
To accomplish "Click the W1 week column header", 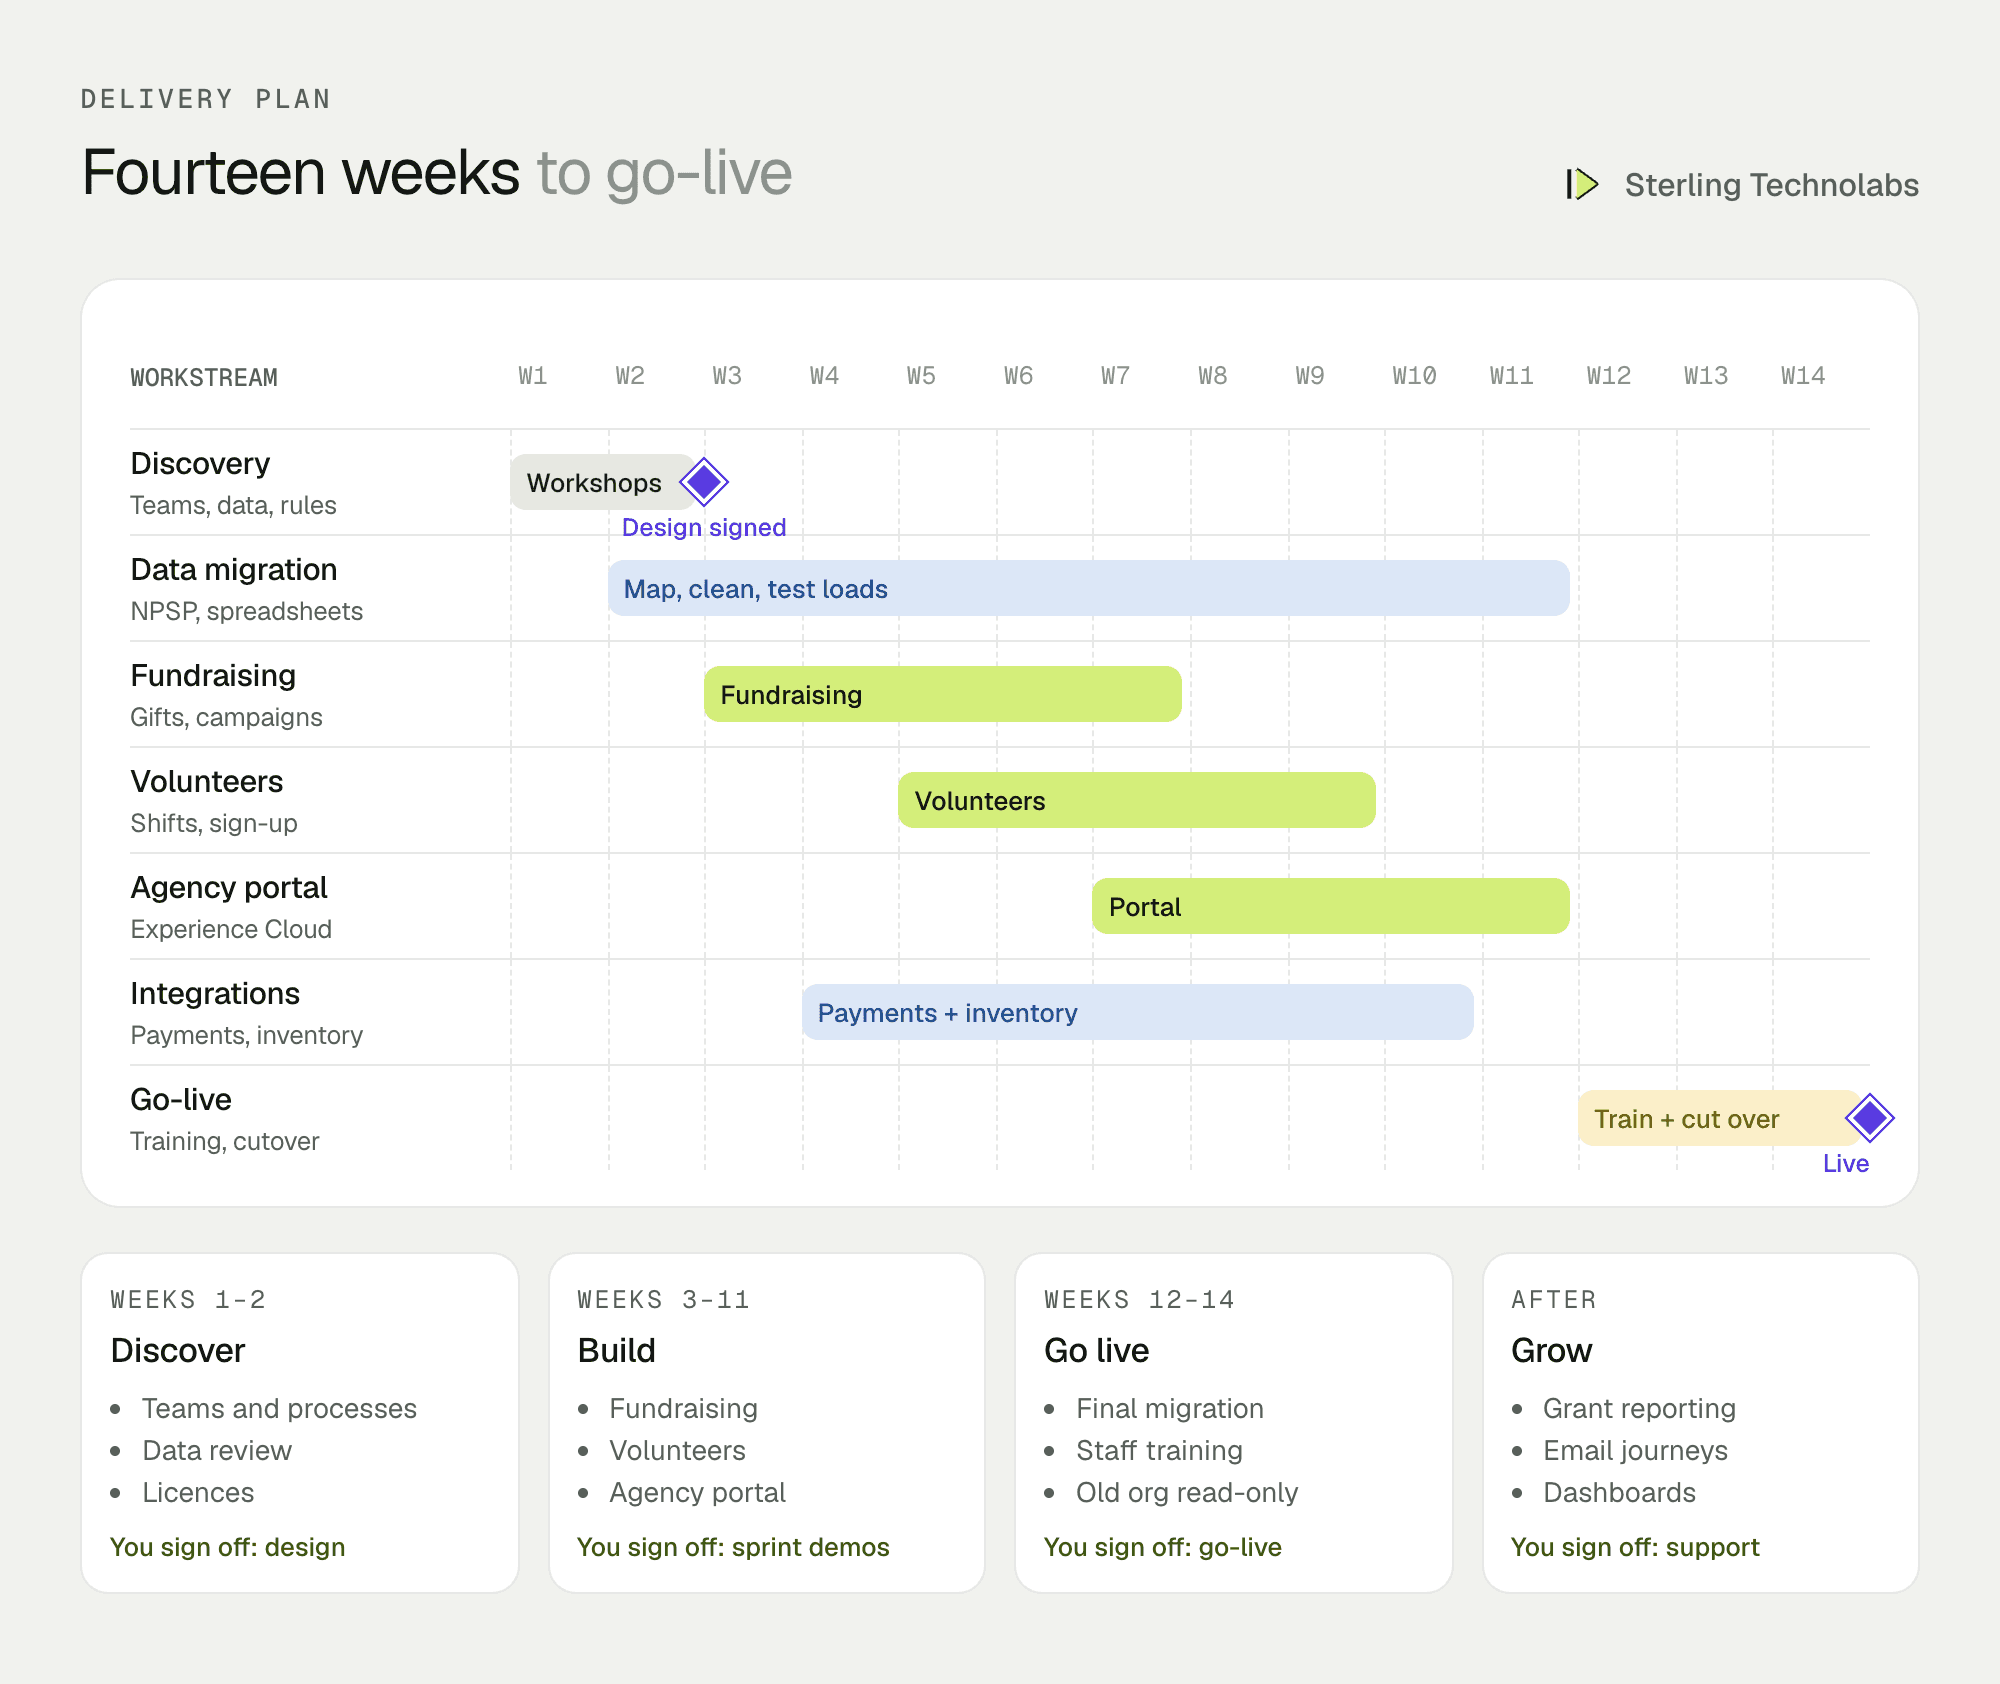I will tap(533, 376).
